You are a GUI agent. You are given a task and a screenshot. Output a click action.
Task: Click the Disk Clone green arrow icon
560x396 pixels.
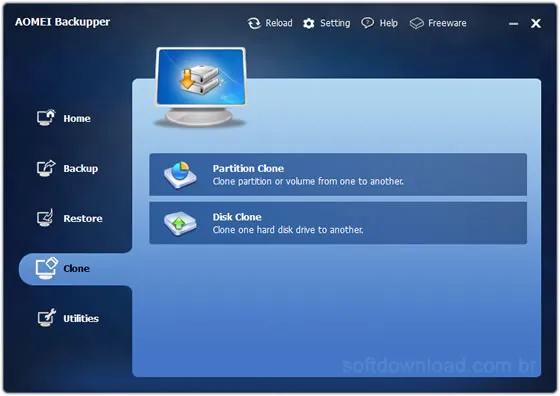[x=180, y=224]
